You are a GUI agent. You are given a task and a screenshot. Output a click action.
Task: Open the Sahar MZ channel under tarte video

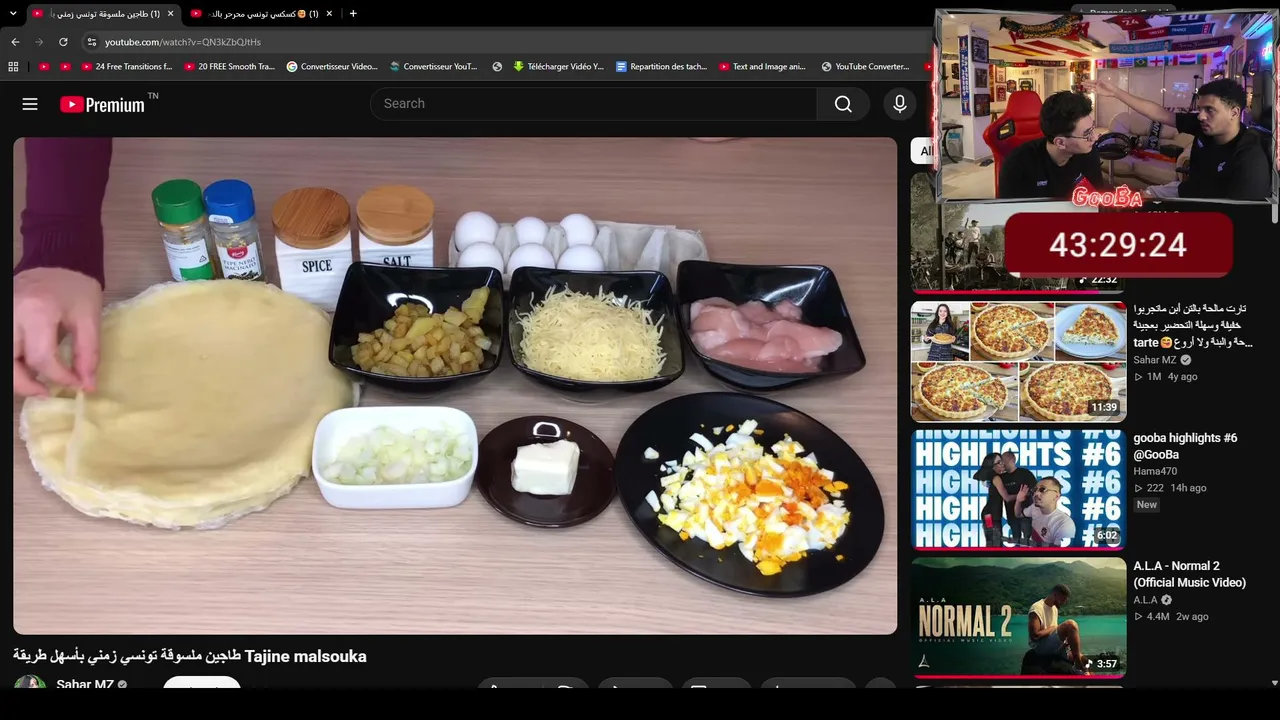coord(1155,360)
